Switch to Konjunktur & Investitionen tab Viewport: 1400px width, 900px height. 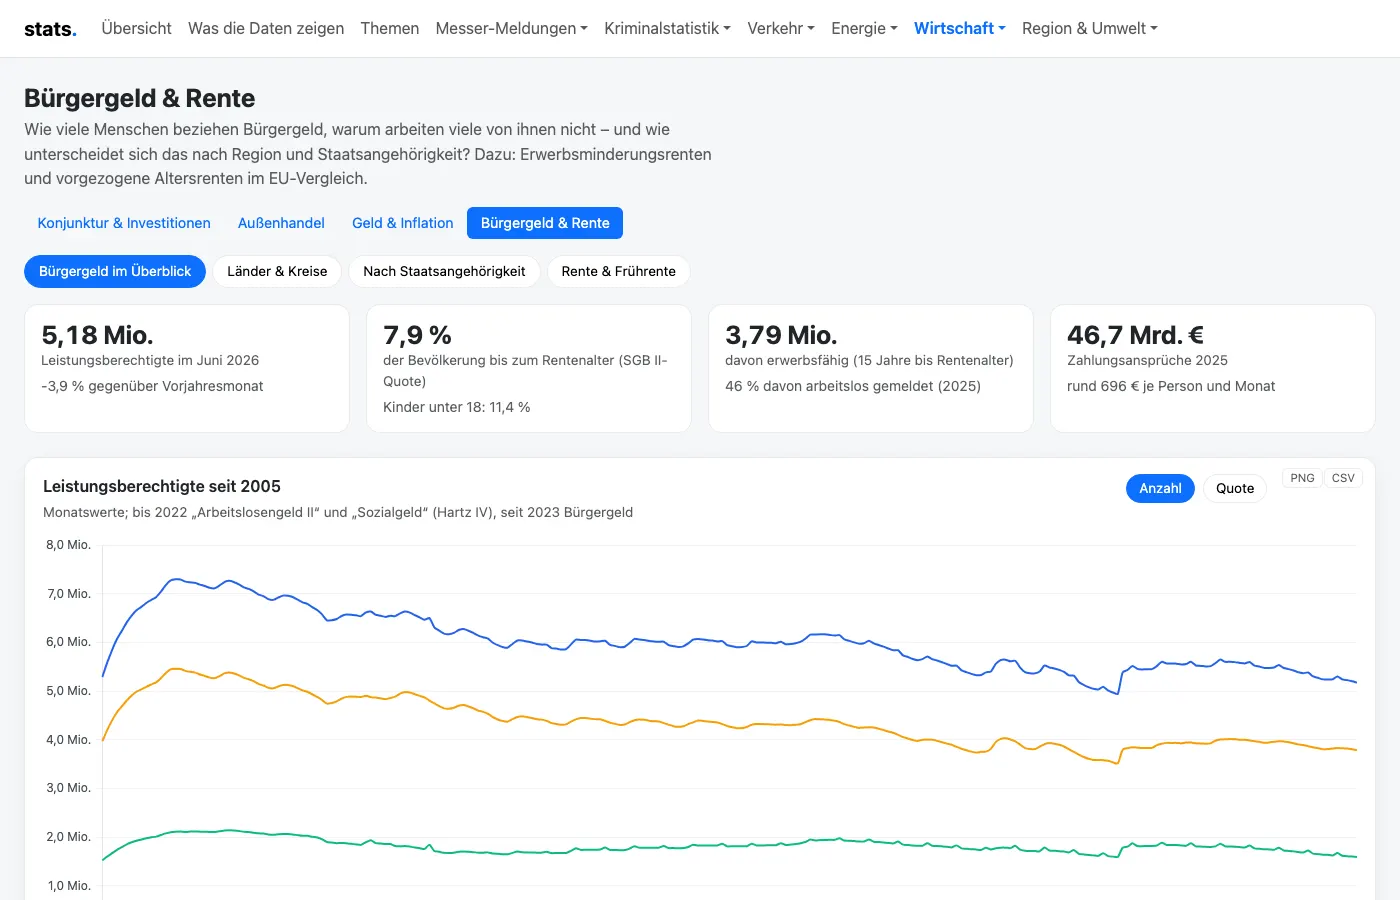click(124, 223)
